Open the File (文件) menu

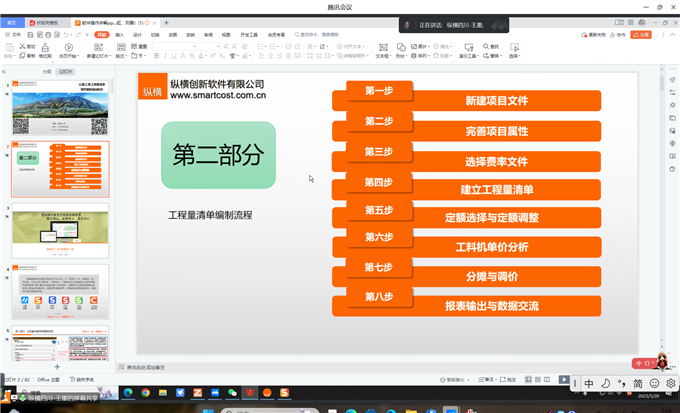(13, 35)
